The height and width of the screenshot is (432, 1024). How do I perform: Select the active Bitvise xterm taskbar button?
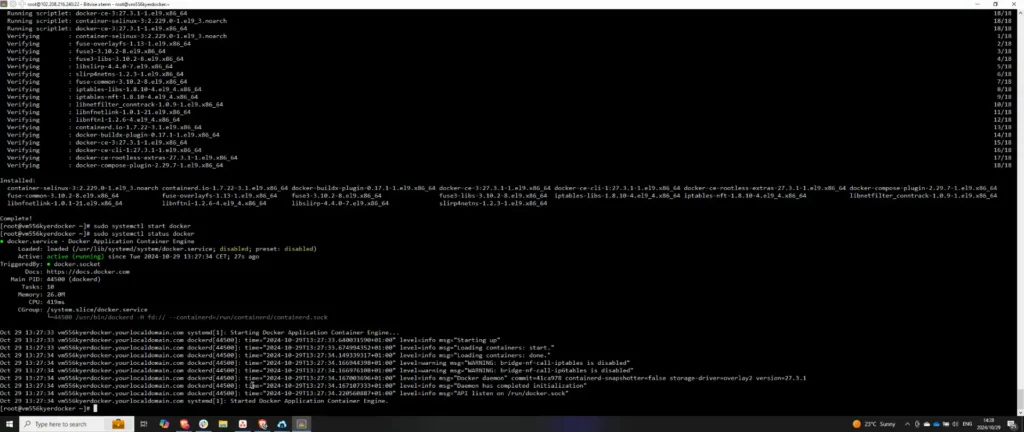[301, 424]
